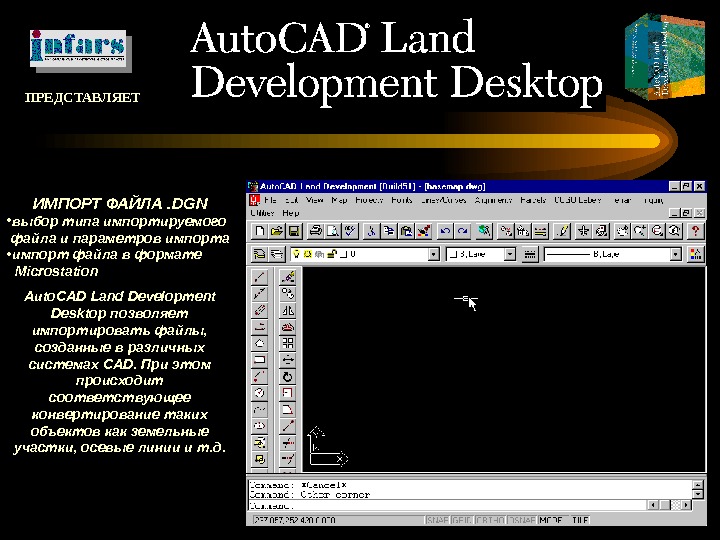720x540 pixels.
Task: Toggle SNAP mode in status bar
Action: point(437,520)
